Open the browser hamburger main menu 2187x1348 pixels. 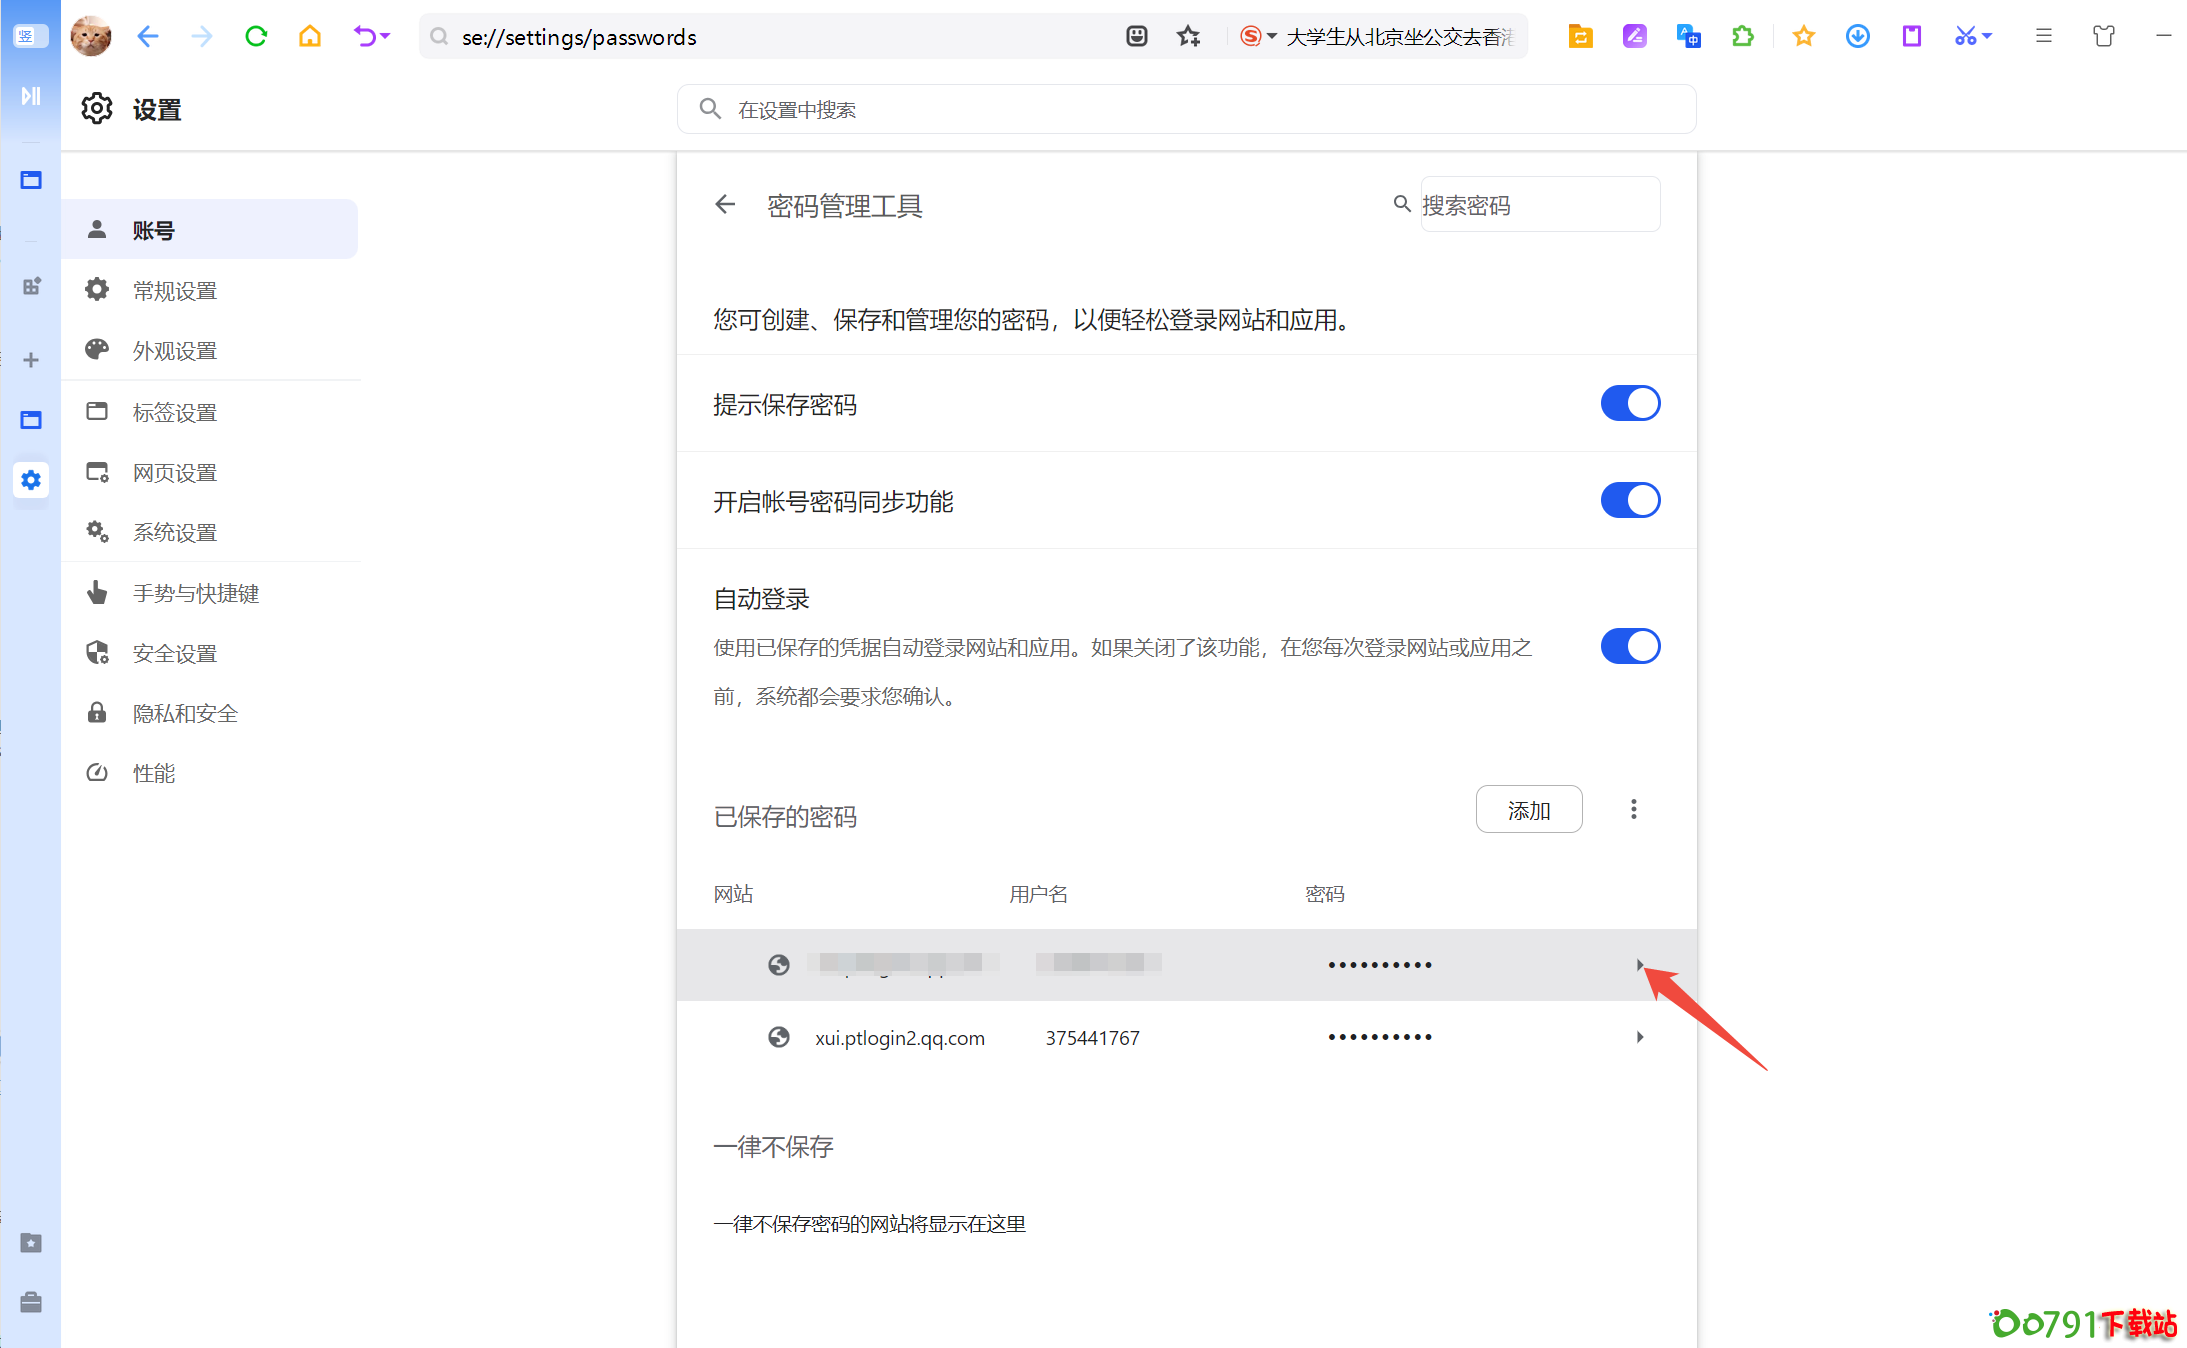[x=2043, y=37]
